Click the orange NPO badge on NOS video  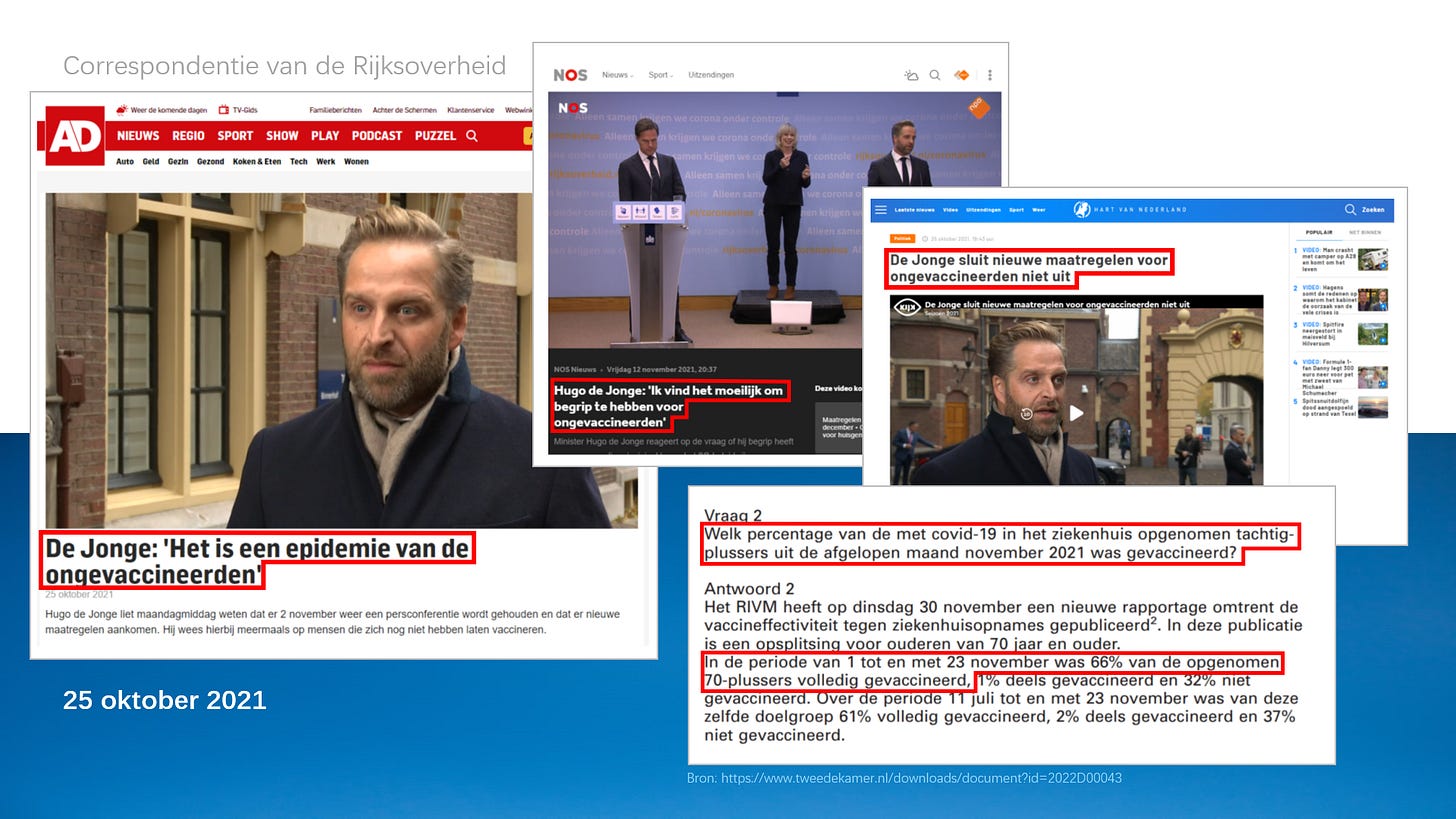(x=979, y=107)
